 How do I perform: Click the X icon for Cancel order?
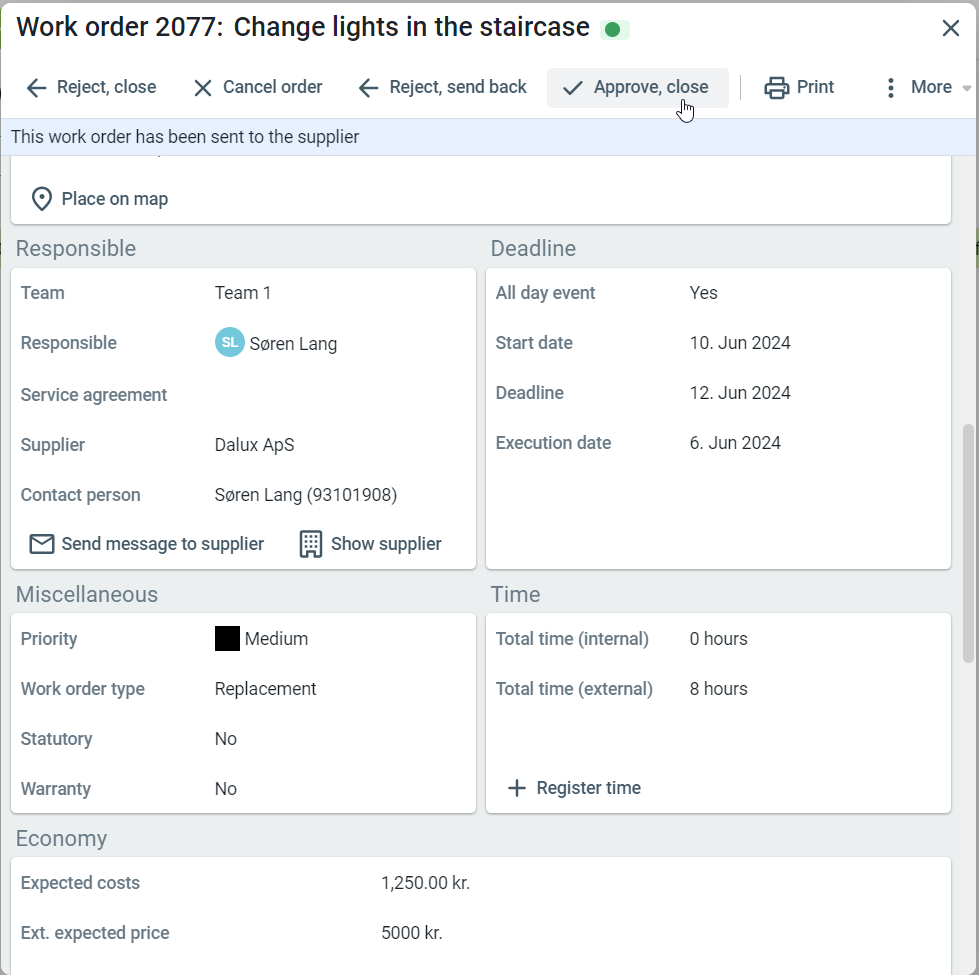click(x=203, y=88)
